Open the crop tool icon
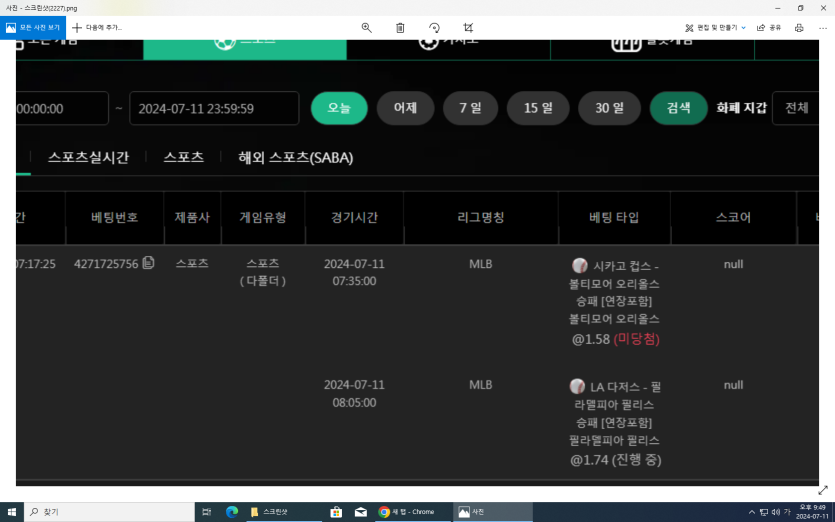The image size is (835, 522). (x=468, y=28)
